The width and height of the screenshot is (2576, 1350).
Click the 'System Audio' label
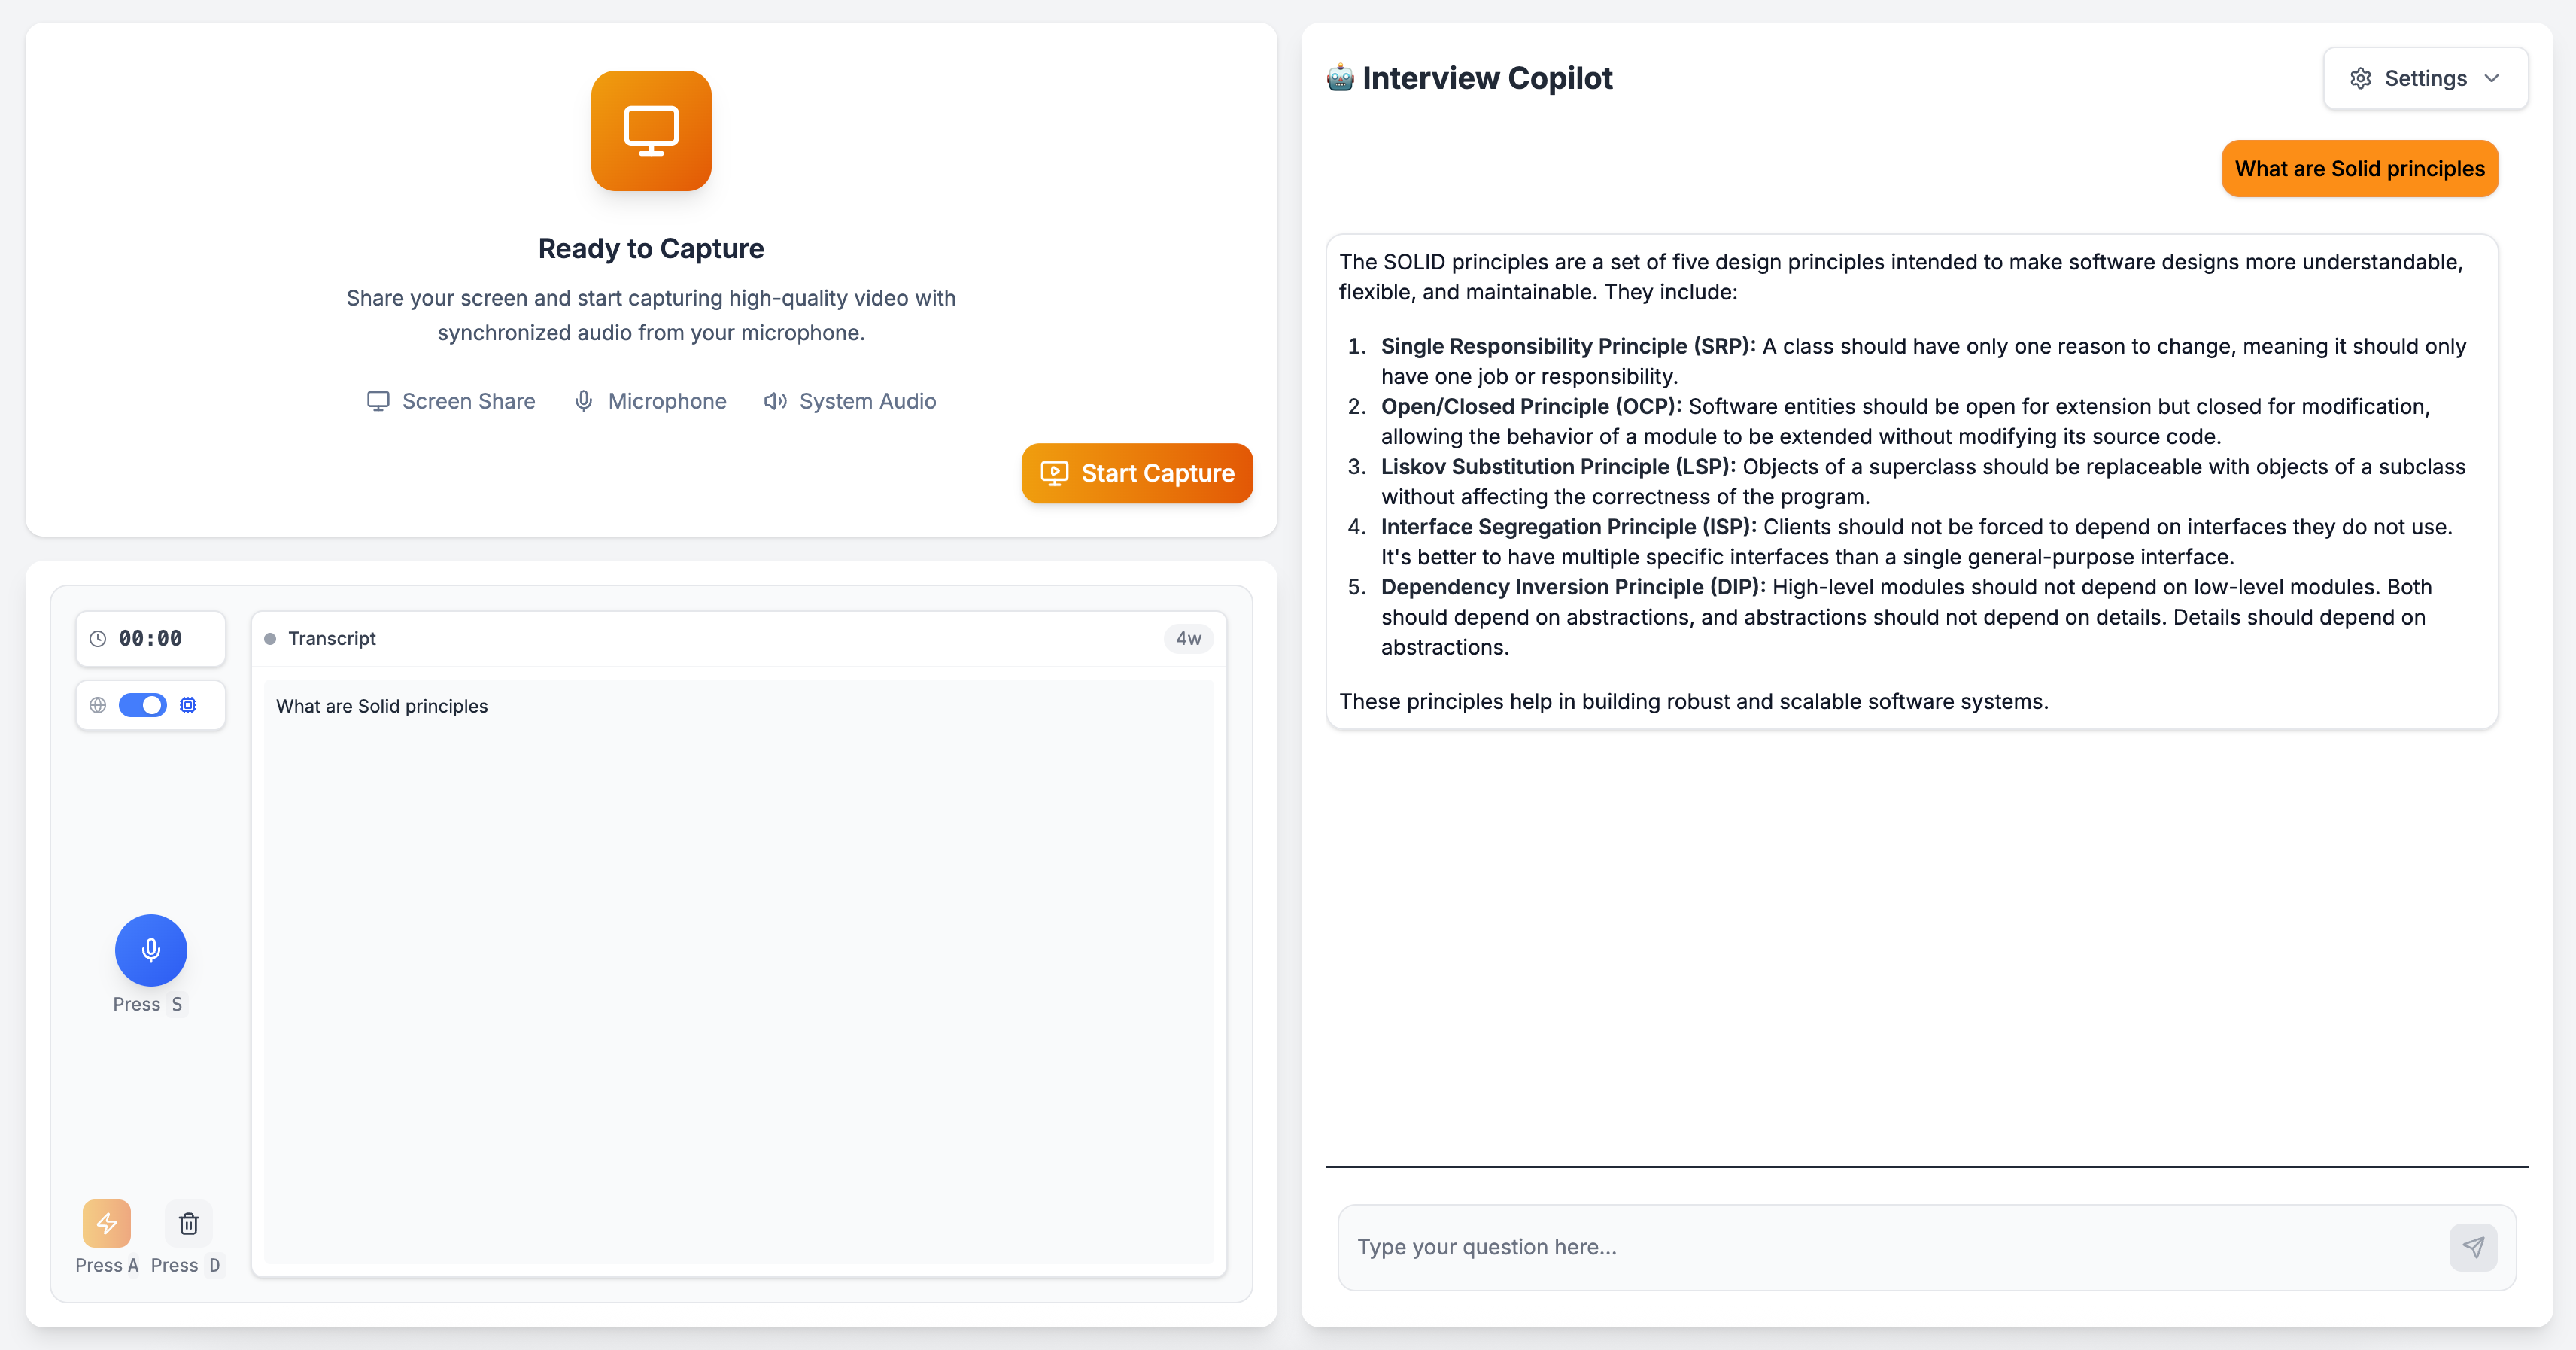[x=868, y=401]
